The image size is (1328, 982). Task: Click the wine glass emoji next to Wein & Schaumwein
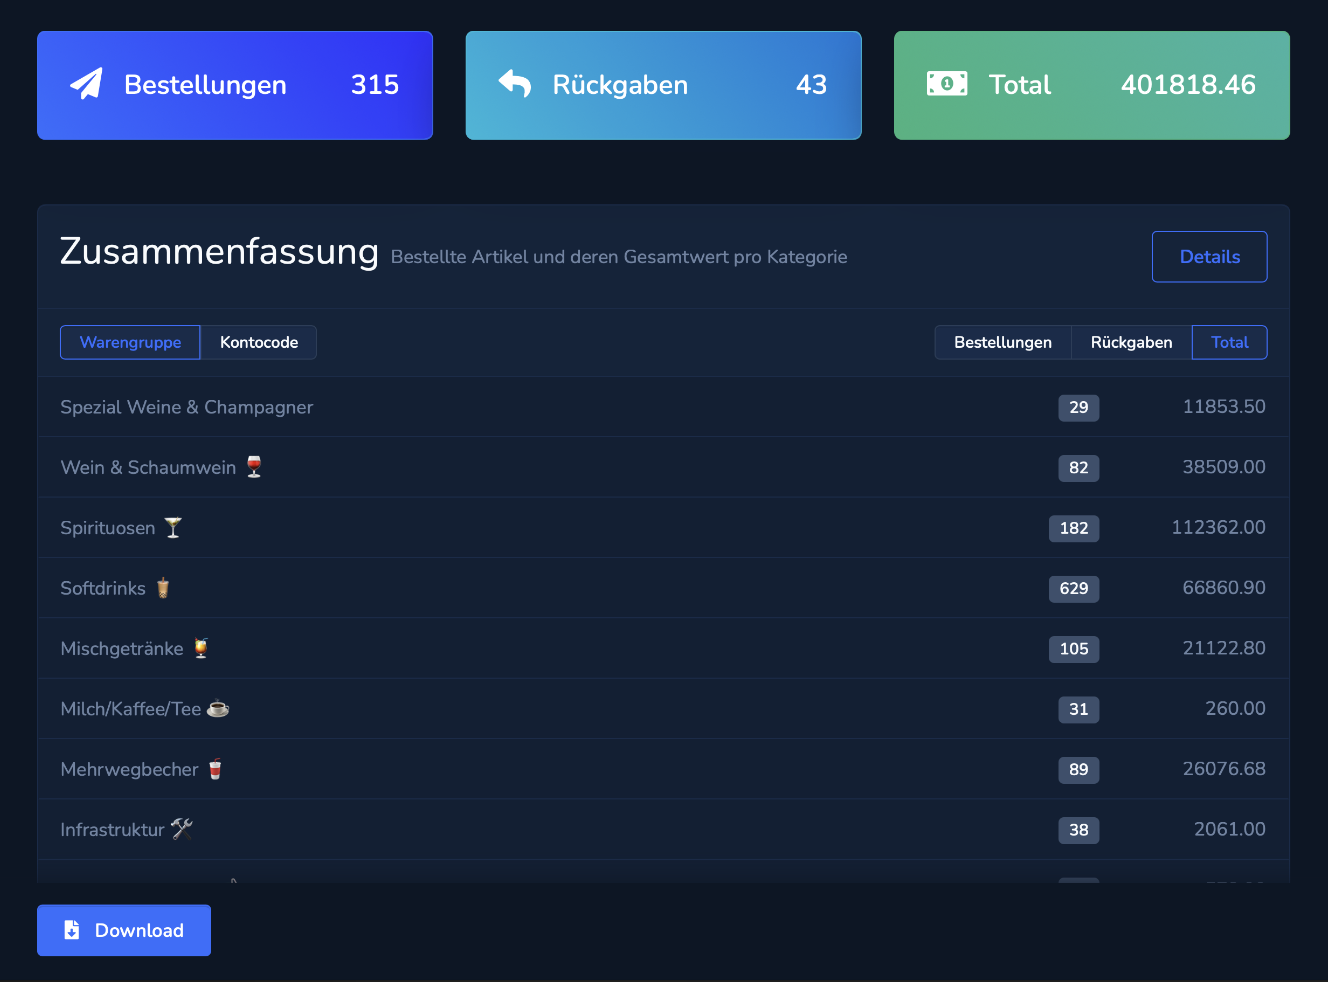[x=254, y=467]
